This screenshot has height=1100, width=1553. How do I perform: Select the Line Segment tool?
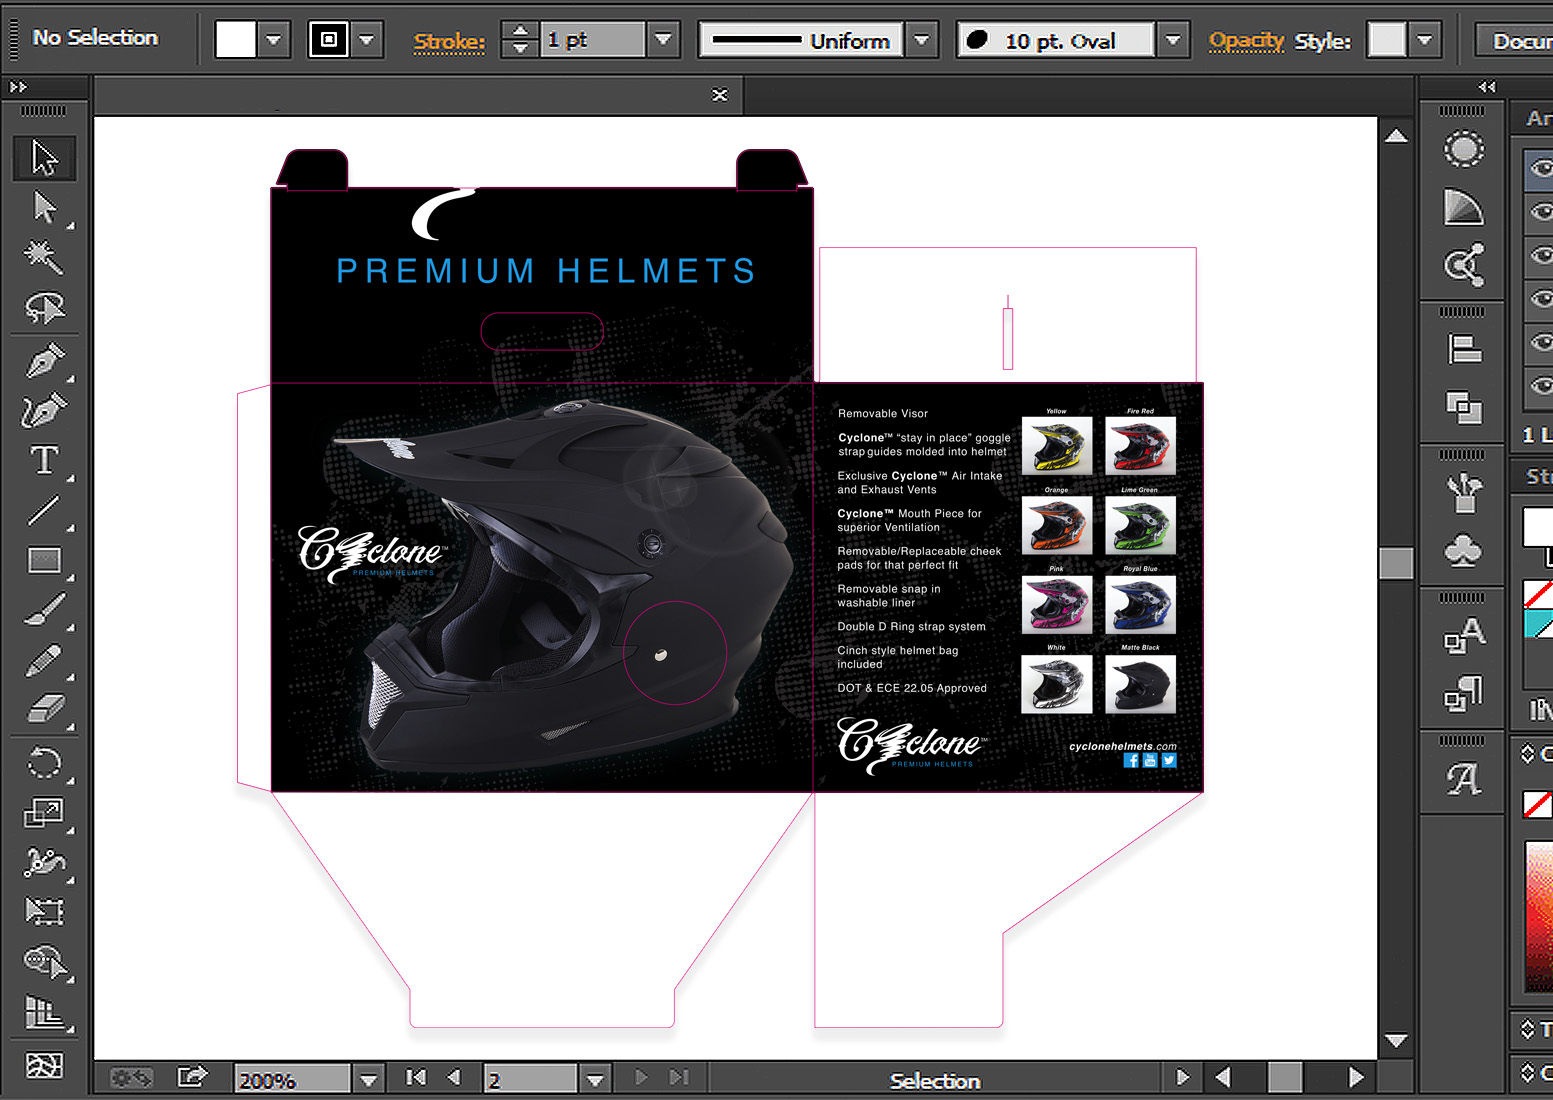click(44, 510)
